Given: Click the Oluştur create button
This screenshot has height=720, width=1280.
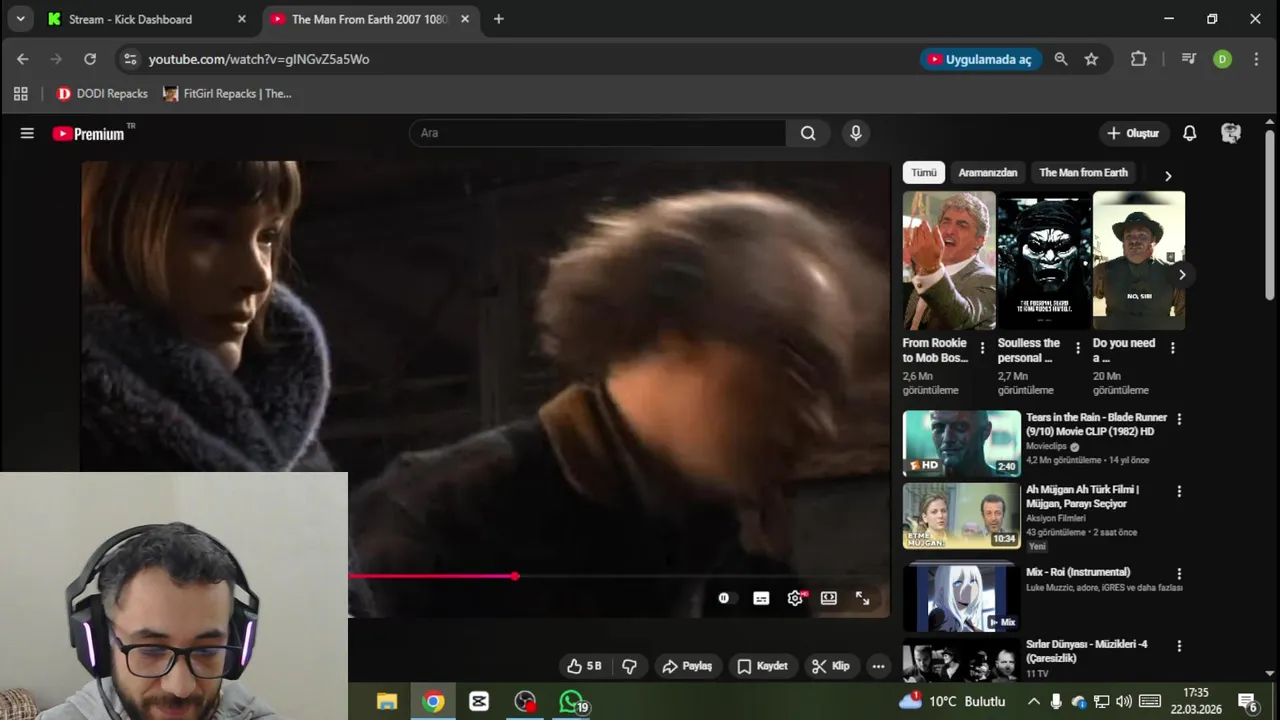Looking at the screenshot, I should click(1132, 133).
